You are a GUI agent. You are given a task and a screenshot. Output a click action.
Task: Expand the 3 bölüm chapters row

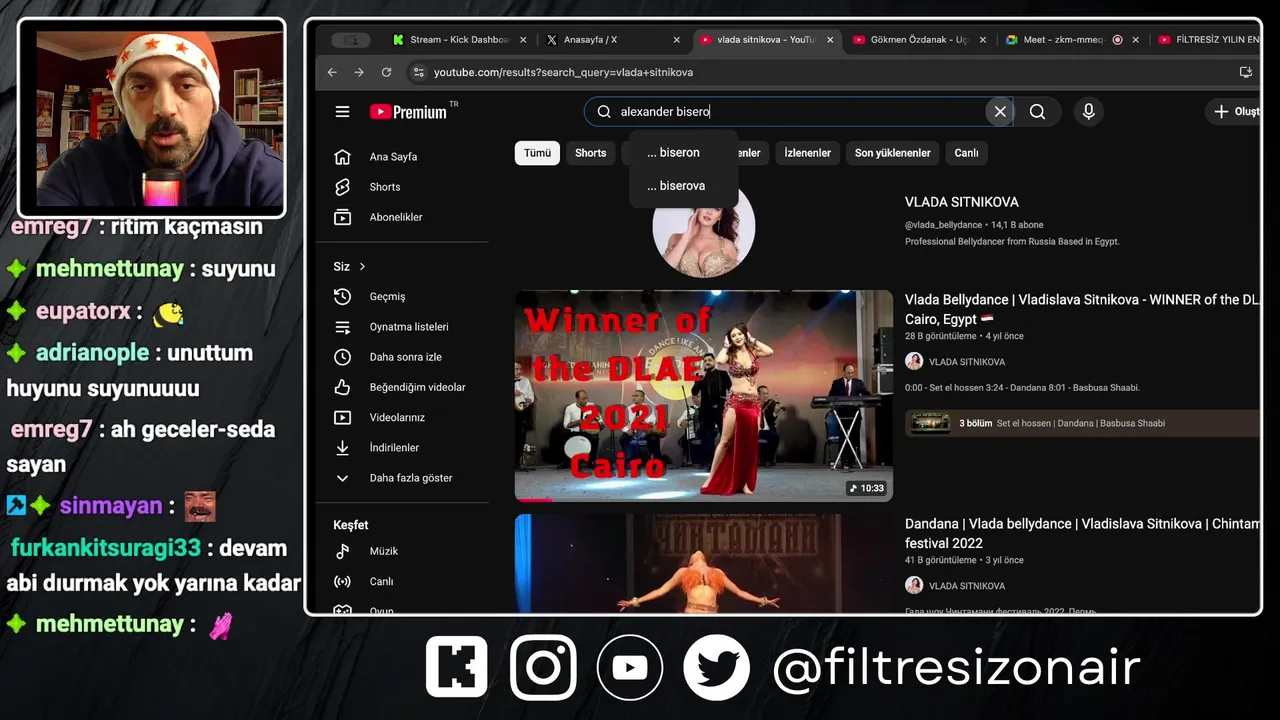pos(1082,423)
